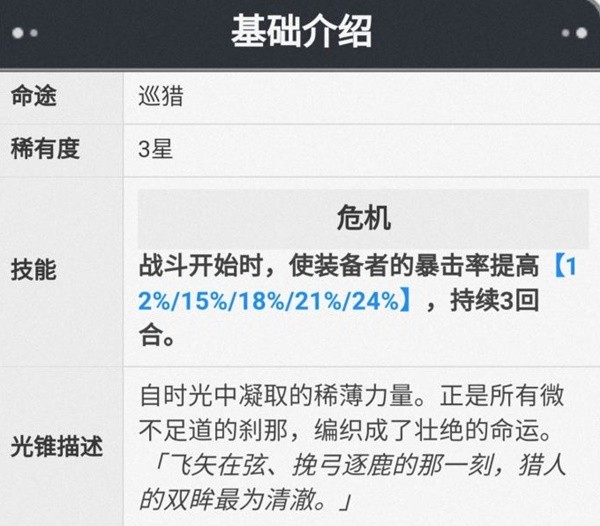600x526 pixels.
Task: Click the blue 【1 bracket at line end
Action: coord(565,266)
